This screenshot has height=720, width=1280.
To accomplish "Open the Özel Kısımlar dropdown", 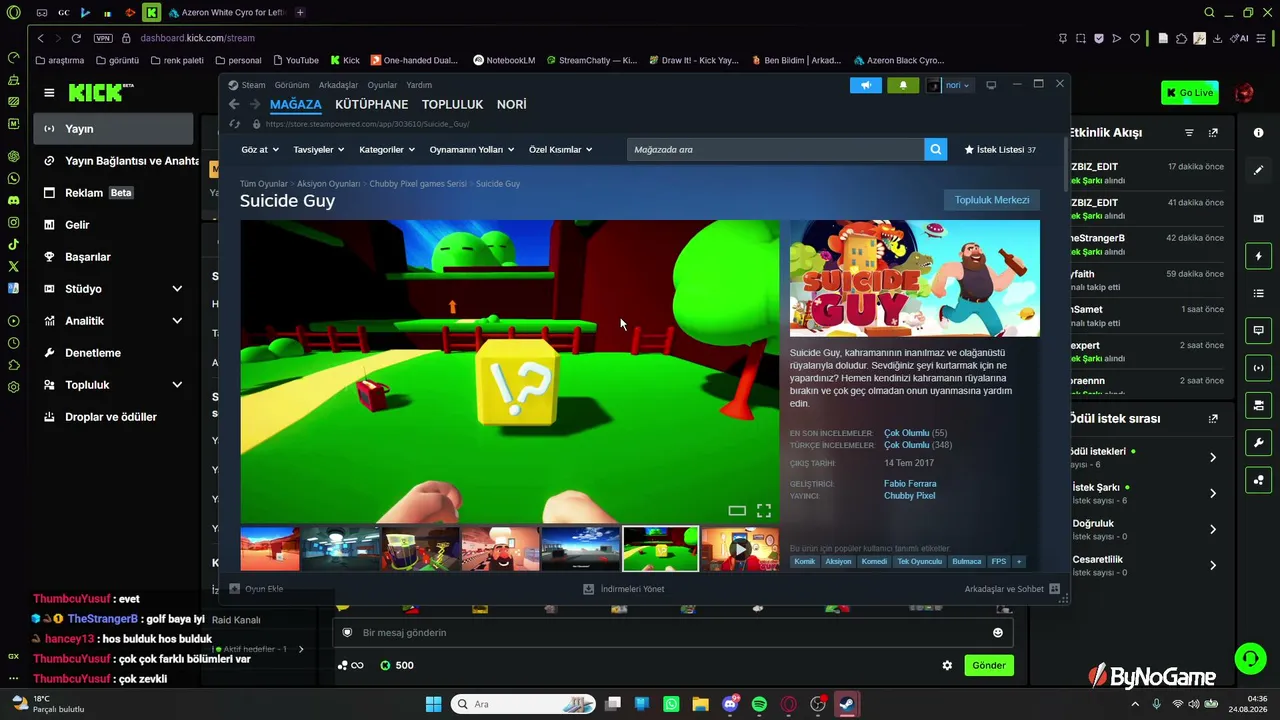I will (x=561, y=150).
